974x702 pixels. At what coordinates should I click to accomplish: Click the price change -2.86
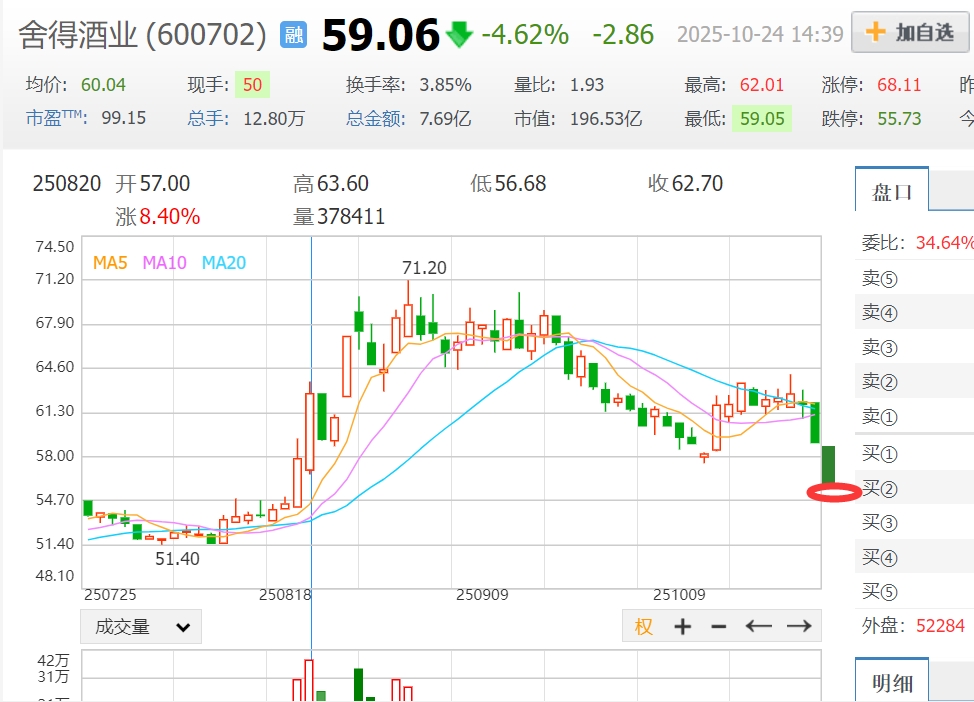623,34
